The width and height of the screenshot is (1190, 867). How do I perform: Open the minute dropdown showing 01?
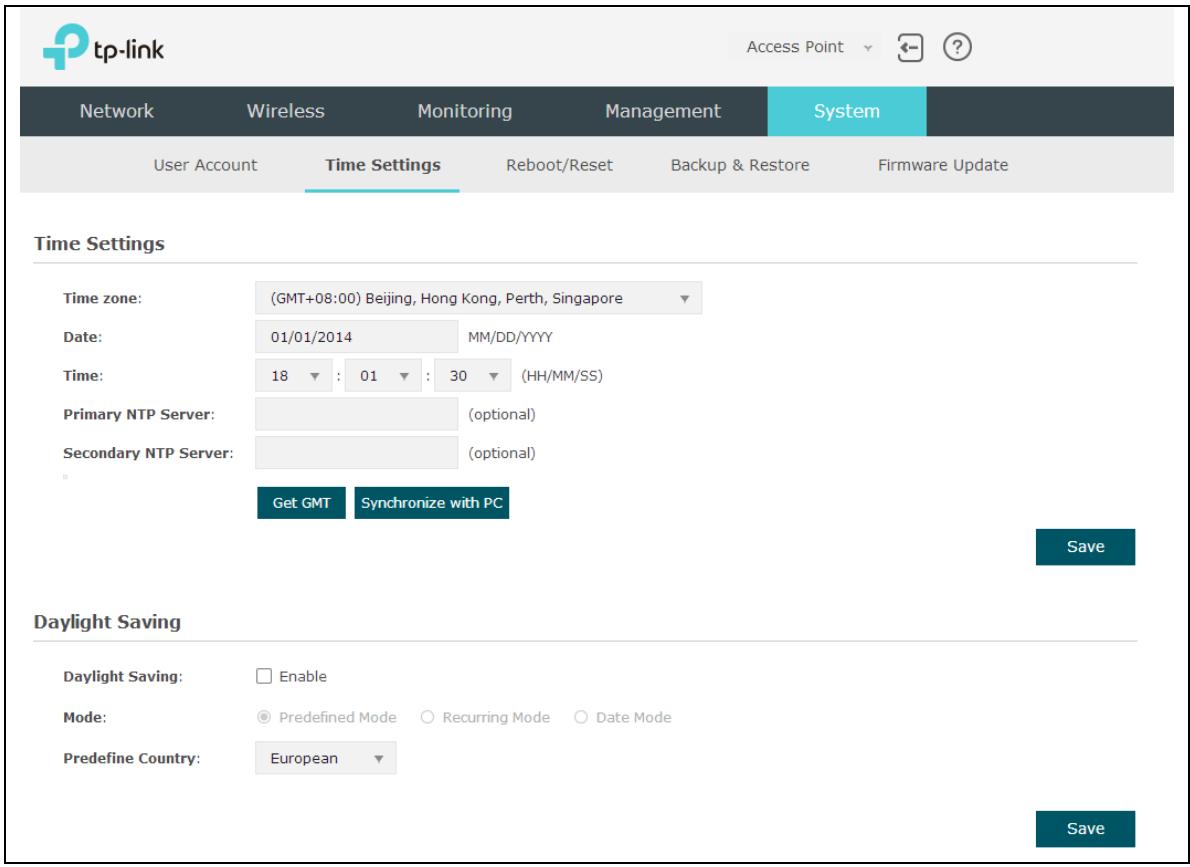coord(382,376)
